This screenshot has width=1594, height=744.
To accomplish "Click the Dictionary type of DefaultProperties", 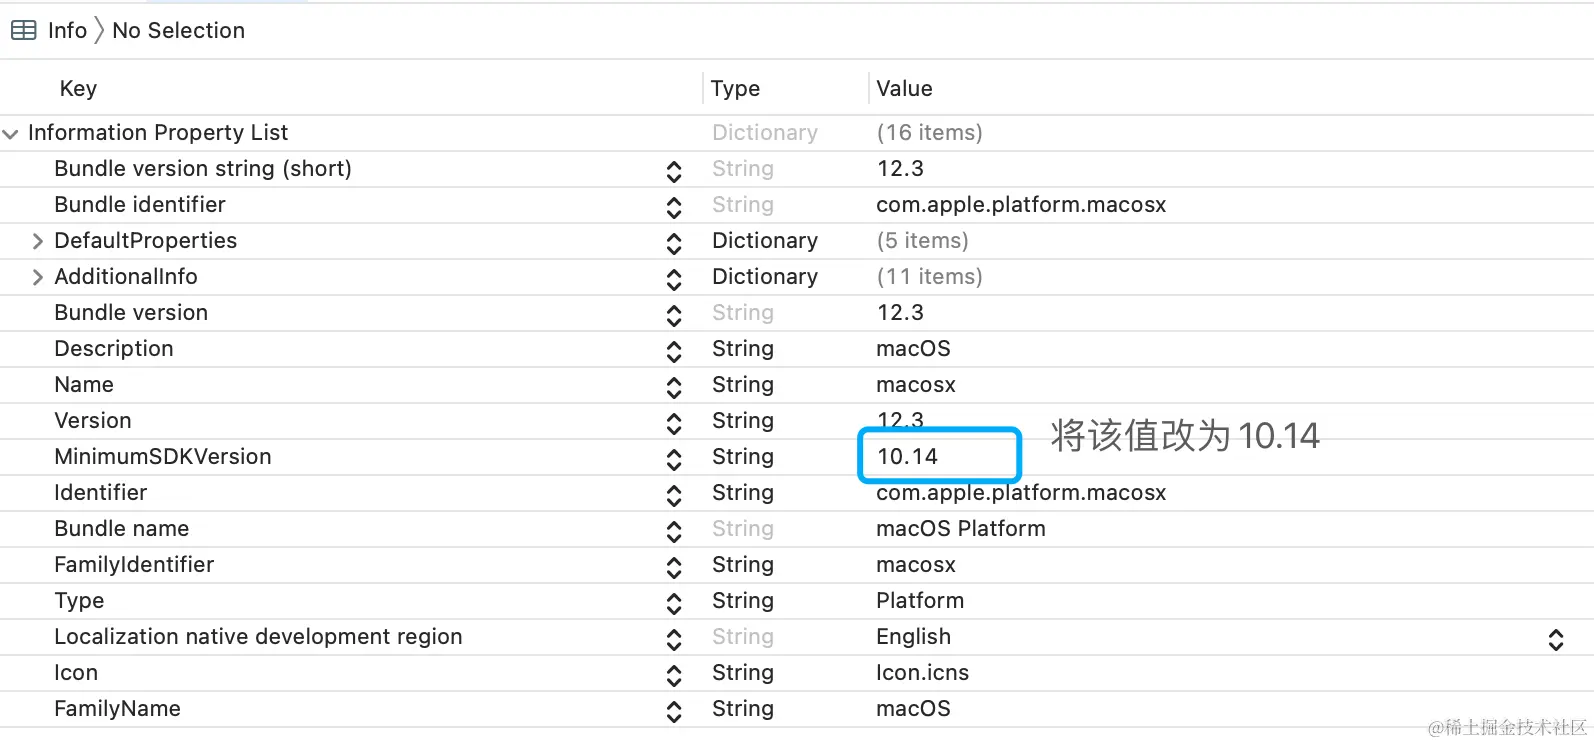I will click(765, 241).
